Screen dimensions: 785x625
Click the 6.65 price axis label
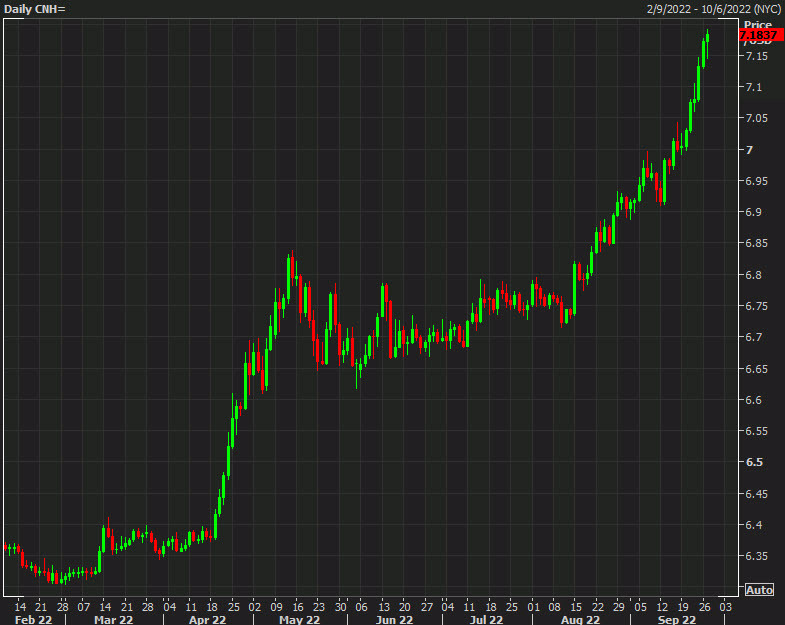click(x=756, y=369)
